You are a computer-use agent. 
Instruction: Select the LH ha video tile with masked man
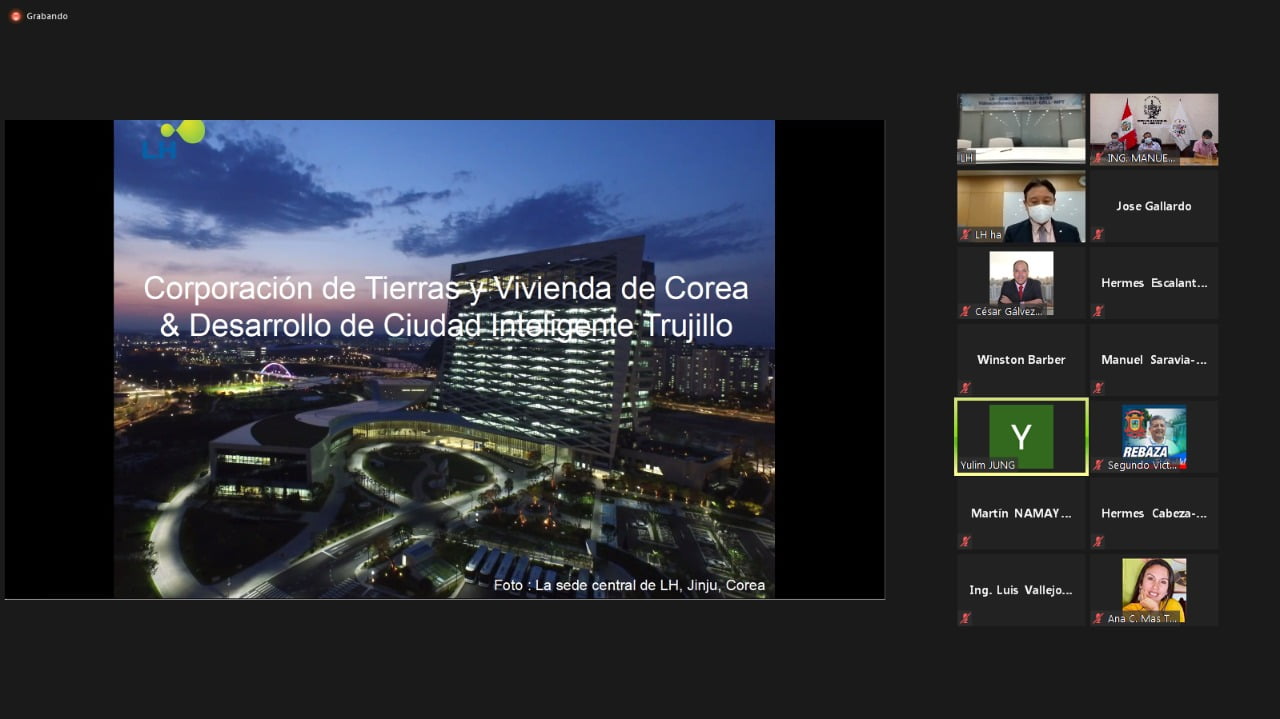click(1021, 206)
